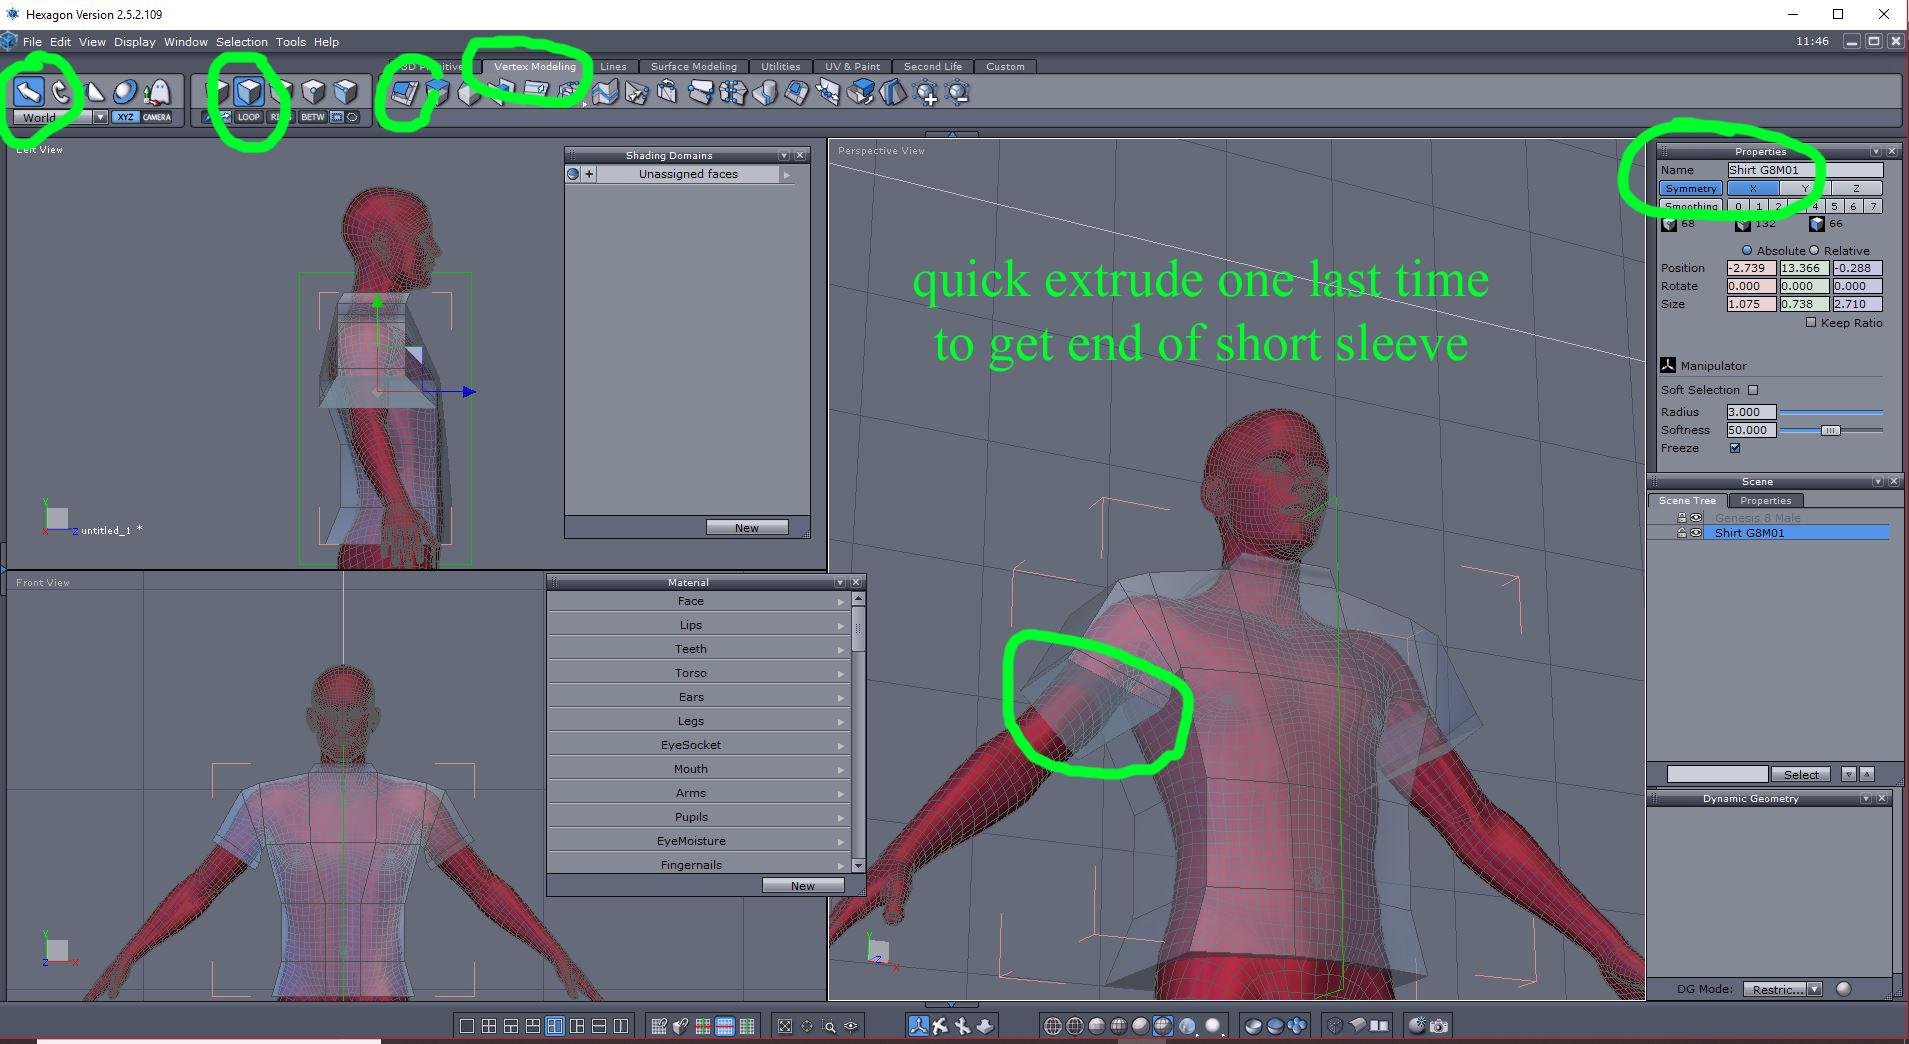Select the Relative radio button
The height and width of the screenshot is (1044, 1909).
coord(1814,251)
